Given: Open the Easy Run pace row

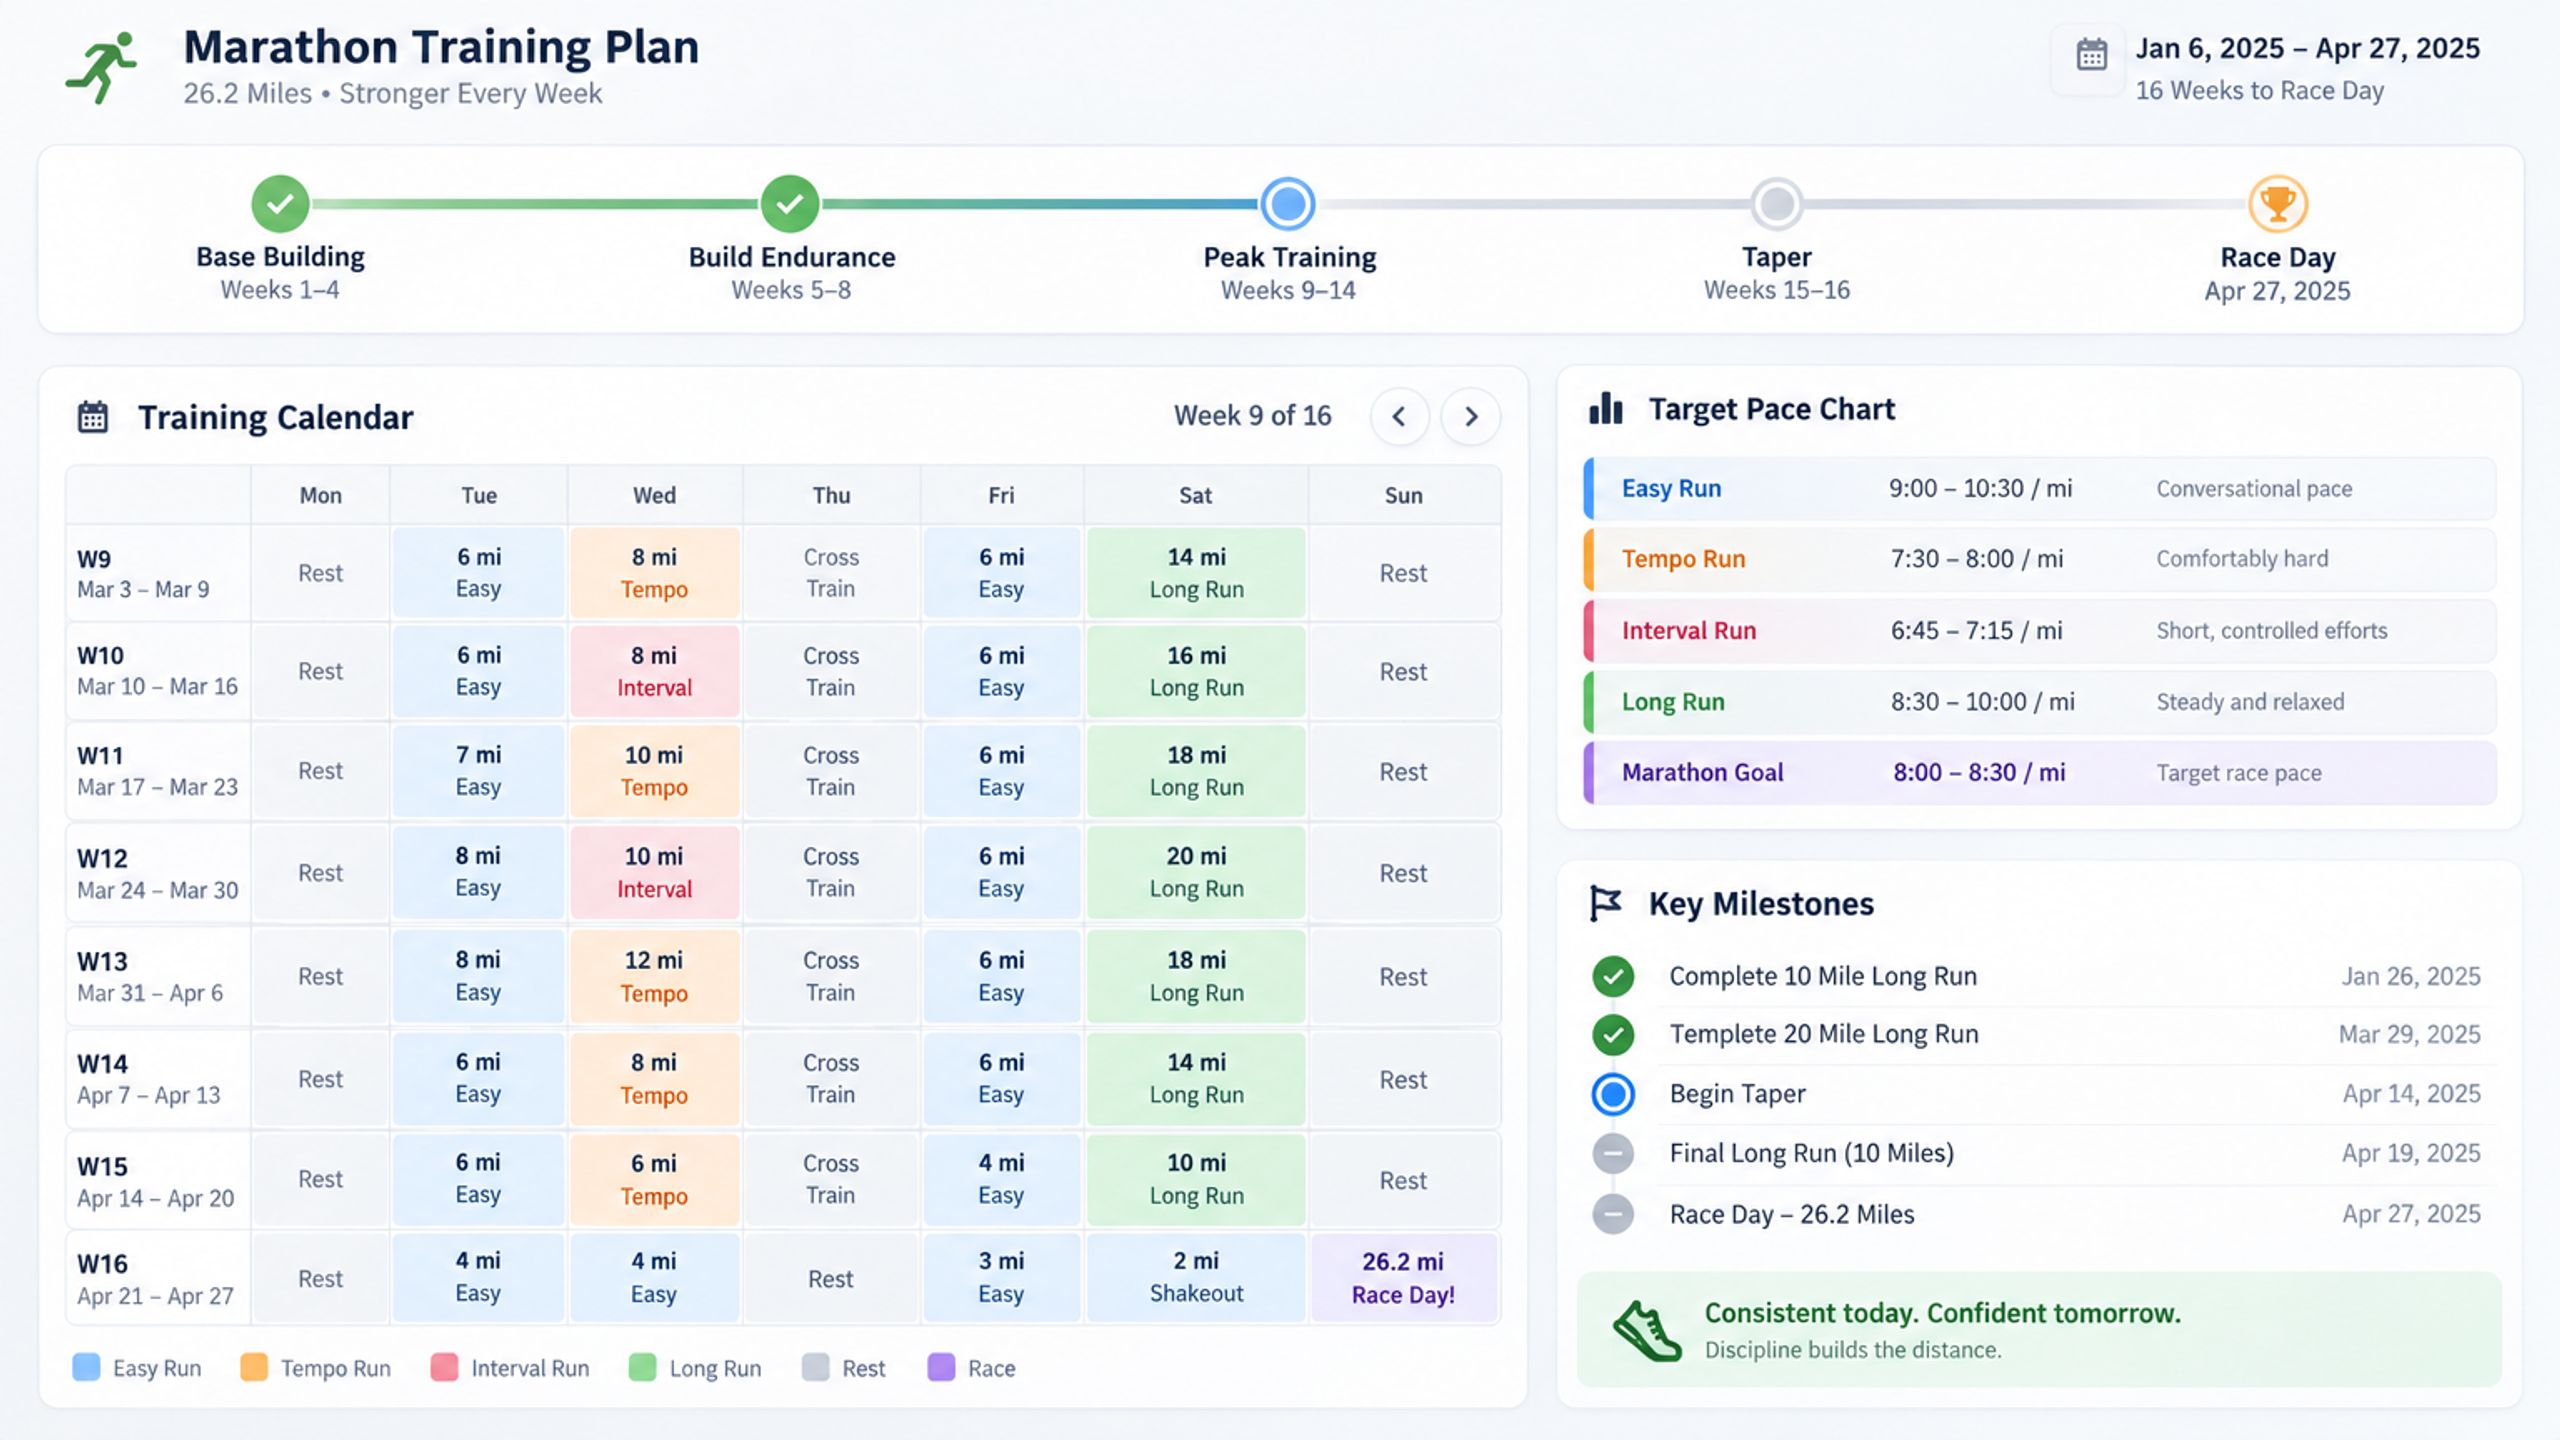Looking at the screenshot, I should (2040, 488).
